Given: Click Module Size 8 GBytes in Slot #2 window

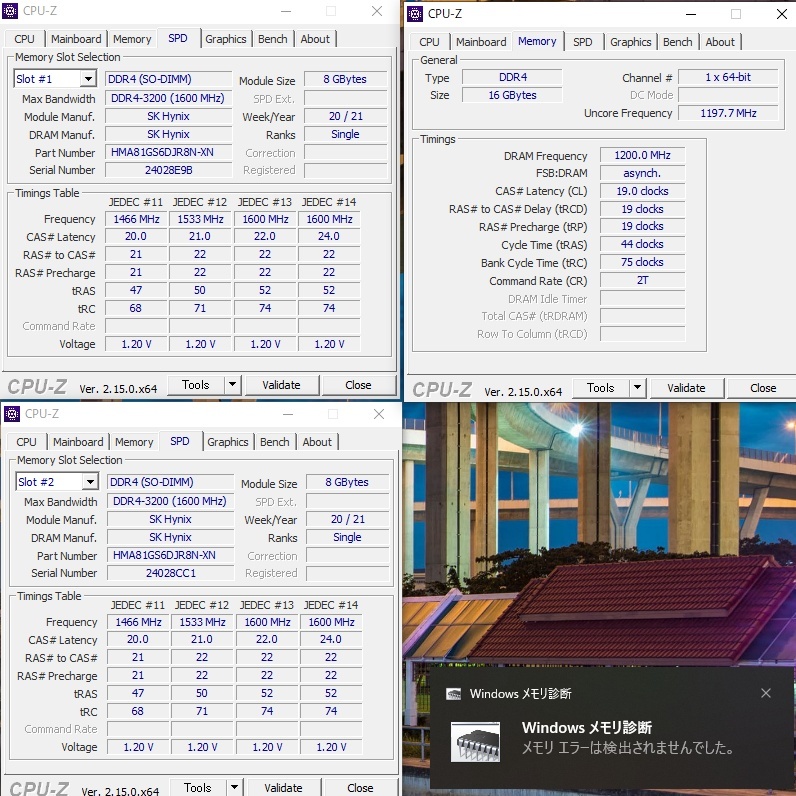Looking at the screenshot, I should tap(347, 482).
